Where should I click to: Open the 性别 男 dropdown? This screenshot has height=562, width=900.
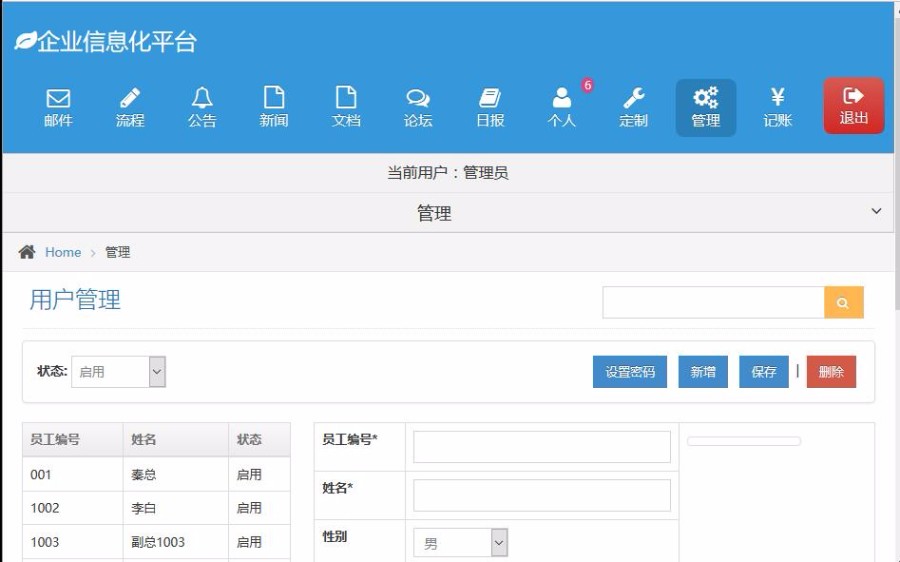tap(460, 542)
